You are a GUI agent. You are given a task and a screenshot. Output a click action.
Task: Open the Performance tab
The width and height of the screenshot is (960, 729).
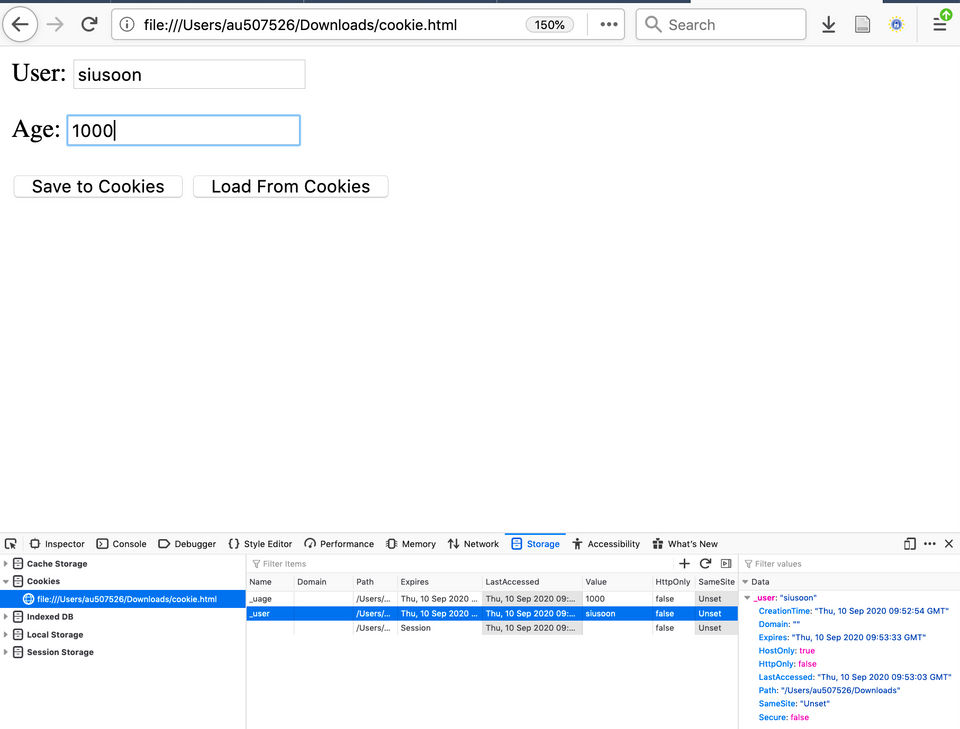339,544
